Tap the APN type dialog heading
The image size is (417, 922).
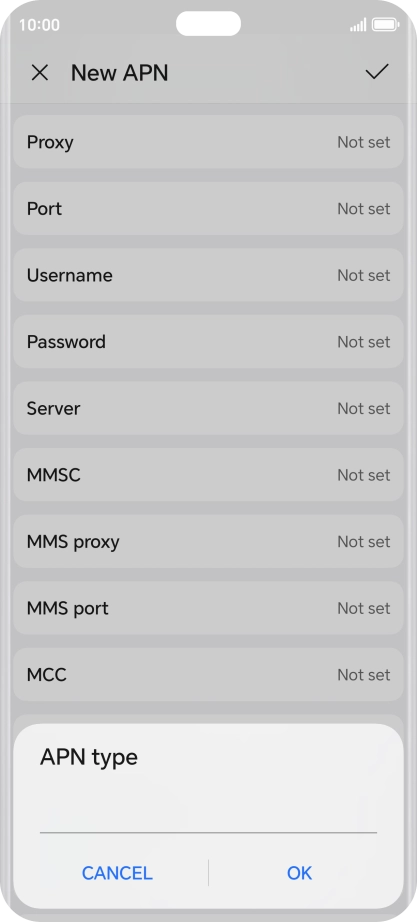click(x=89, y=757)
